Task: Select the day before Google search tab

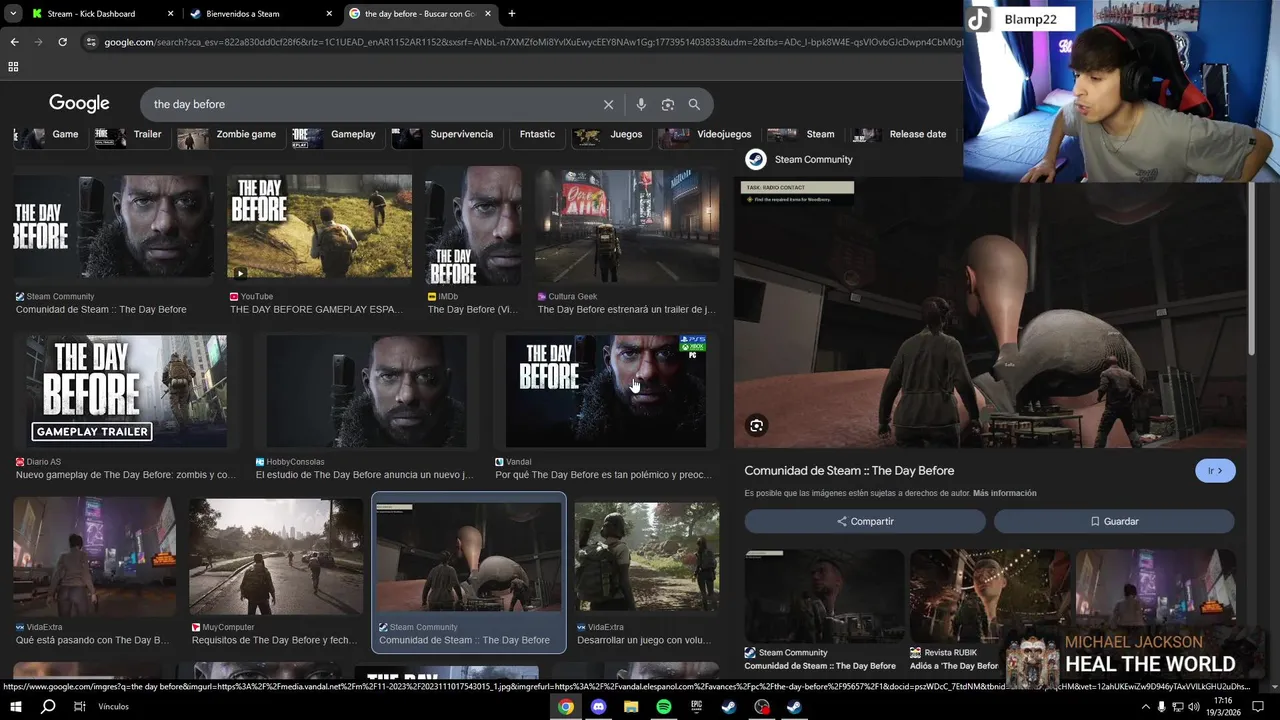Action: pyautogui.click(x=421, y=14)
